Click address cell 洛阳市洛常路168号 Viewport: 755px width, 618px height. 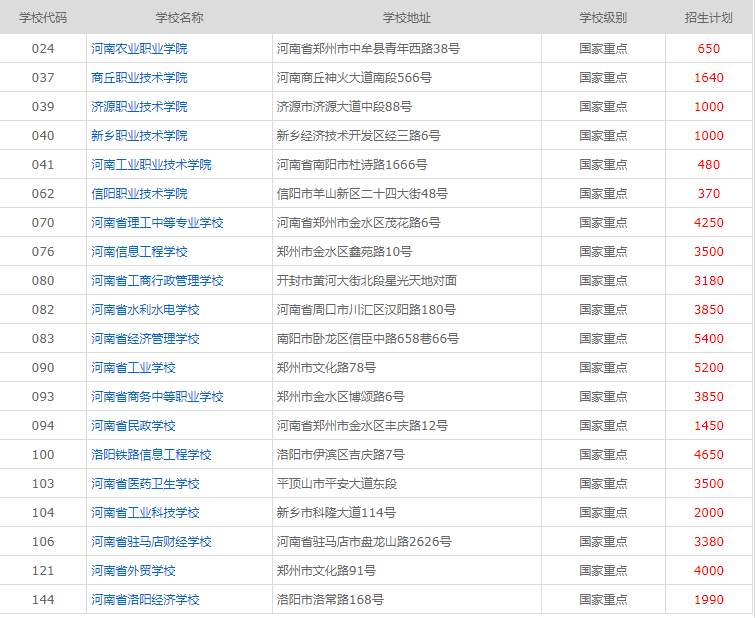click(330, 599)
